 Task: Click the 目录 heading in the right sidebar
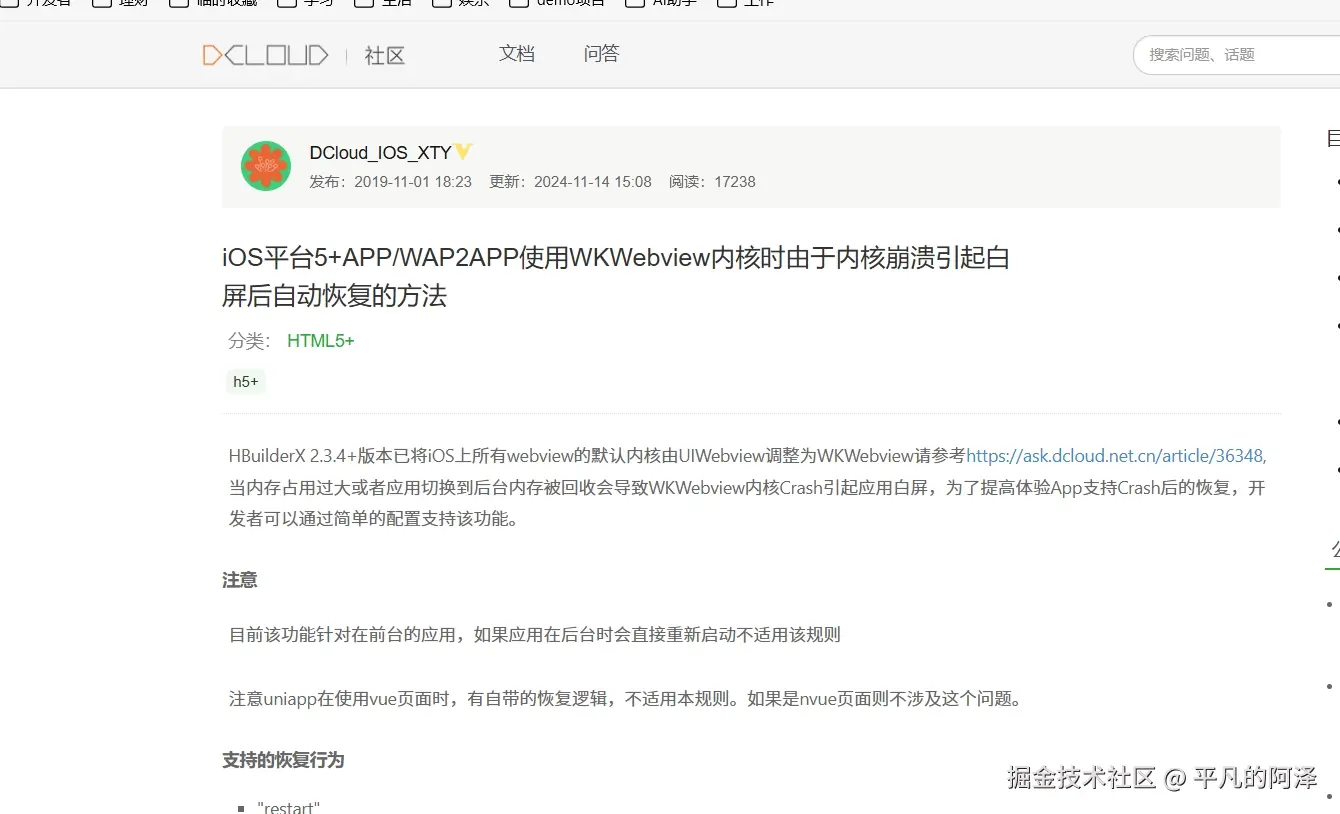coord(1332,138)
